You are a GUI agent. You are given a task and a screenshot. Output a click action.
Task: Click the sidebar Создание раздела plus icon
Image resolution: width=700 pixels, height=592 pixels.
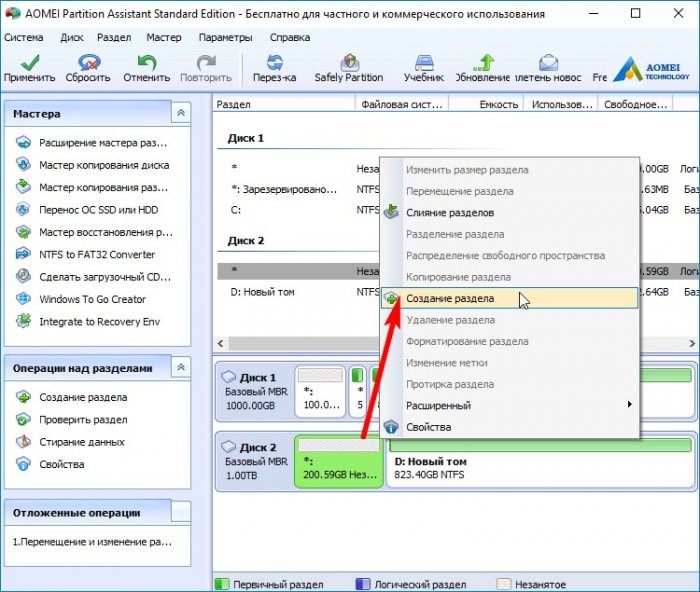[23, 397]
